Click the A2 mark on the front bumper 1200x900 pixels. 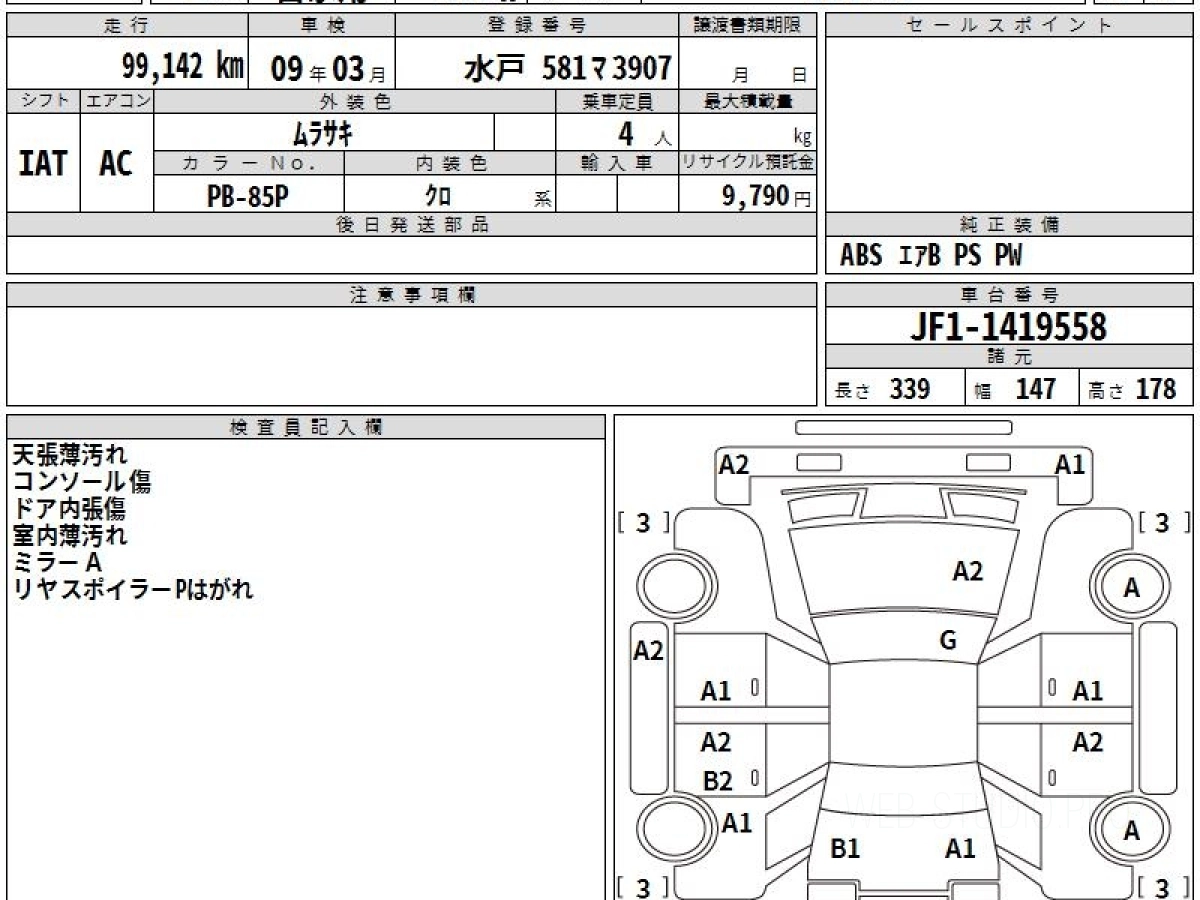[734, 464]
